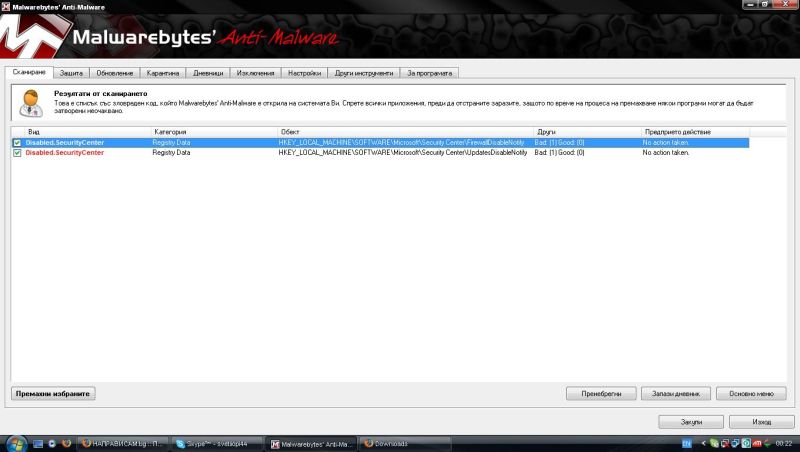Open the Настройки tab
Image resolution: width=800 pixels, height=452 pixels.
[304, 73]
